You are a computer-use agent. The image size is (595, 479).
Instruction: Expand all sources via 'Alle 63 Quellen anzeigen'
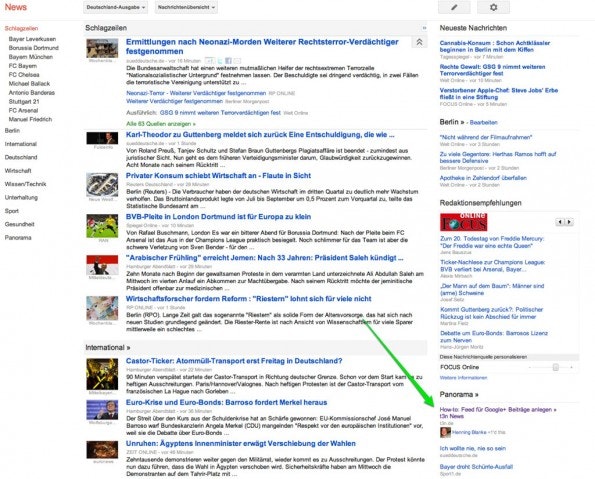(161, 124)
